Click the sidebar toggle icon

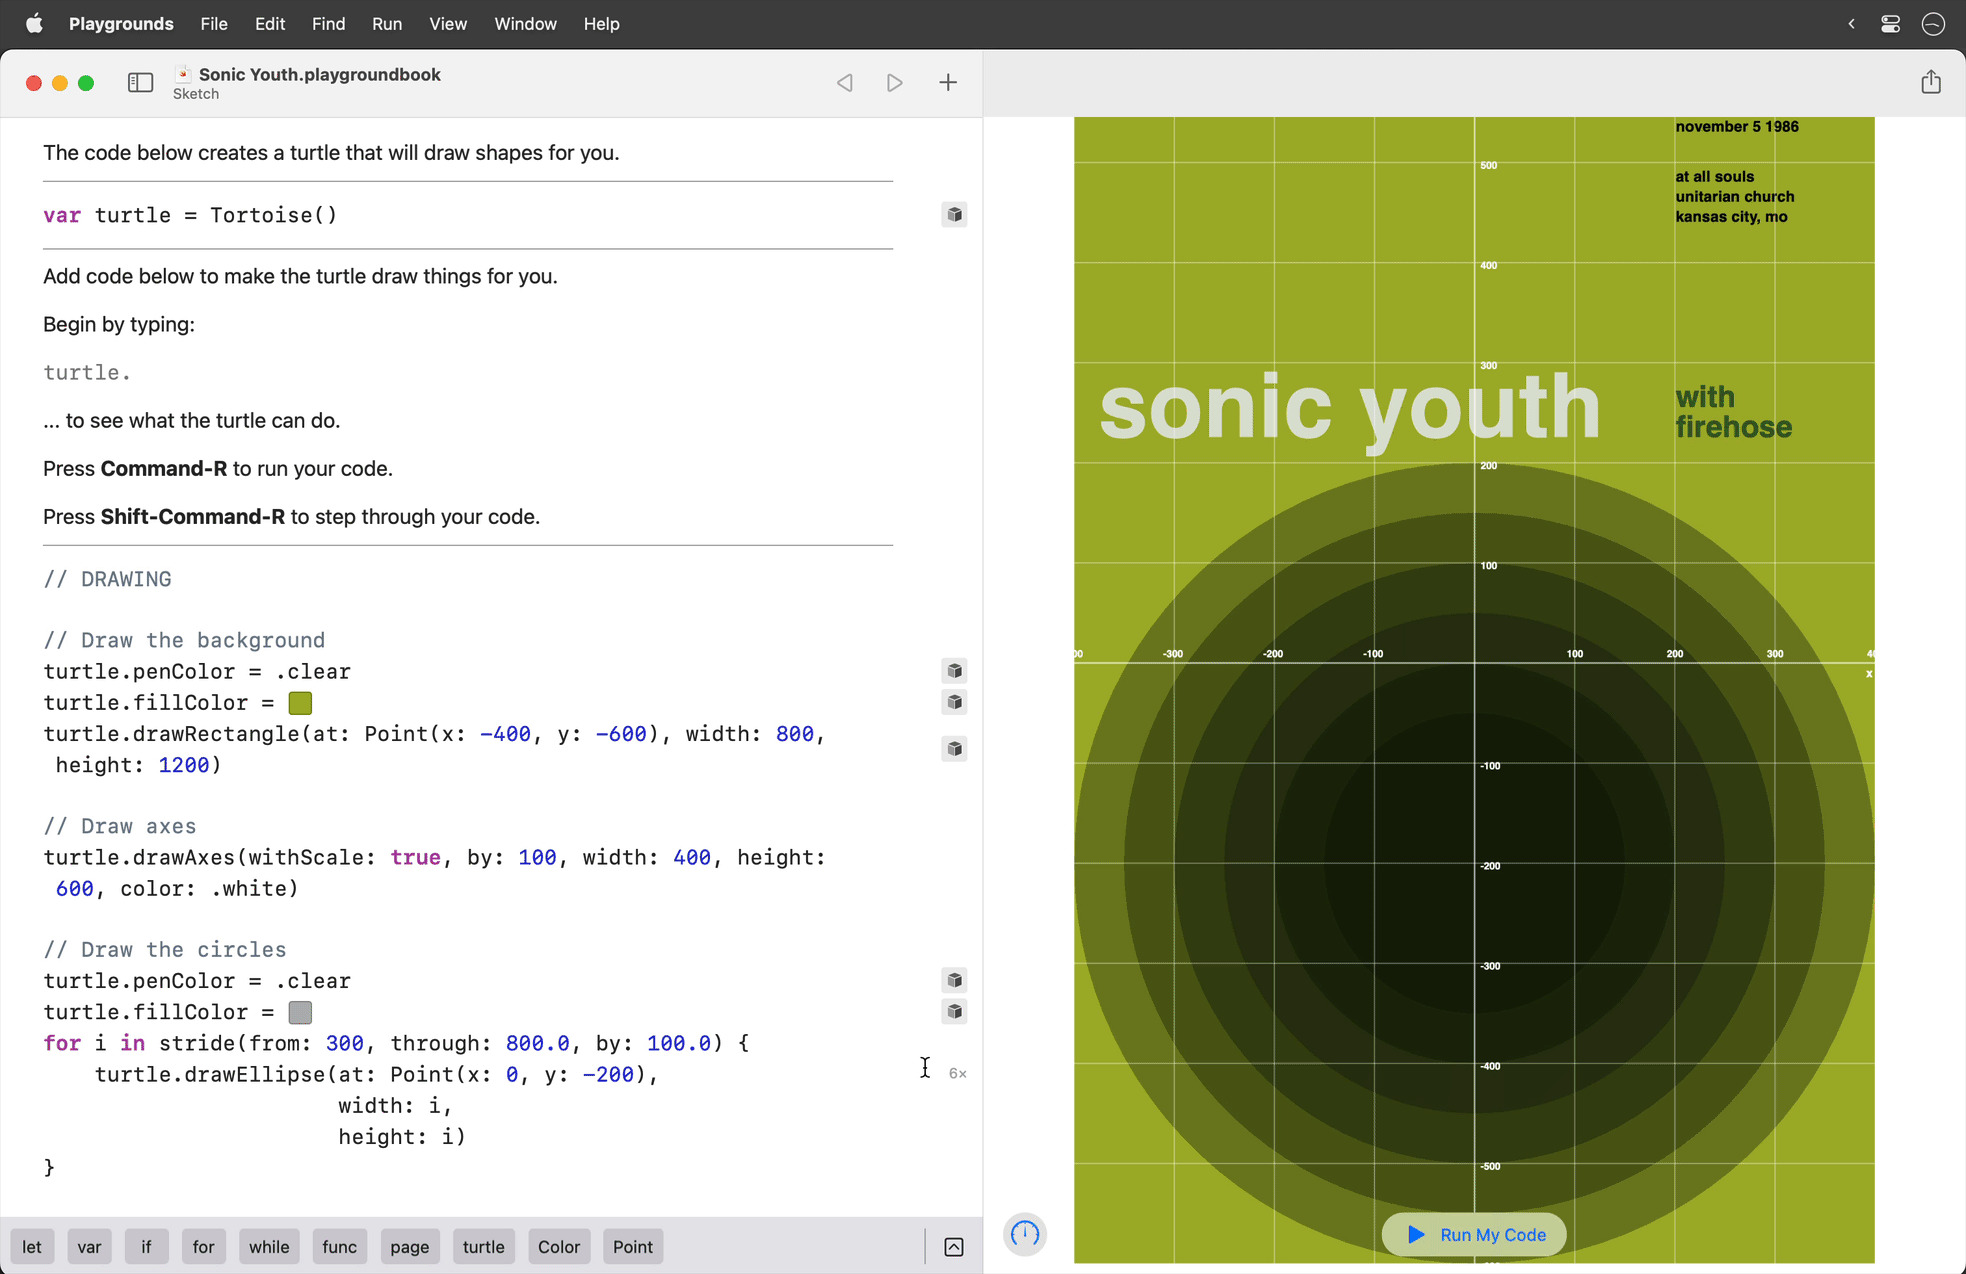[139, 82]
